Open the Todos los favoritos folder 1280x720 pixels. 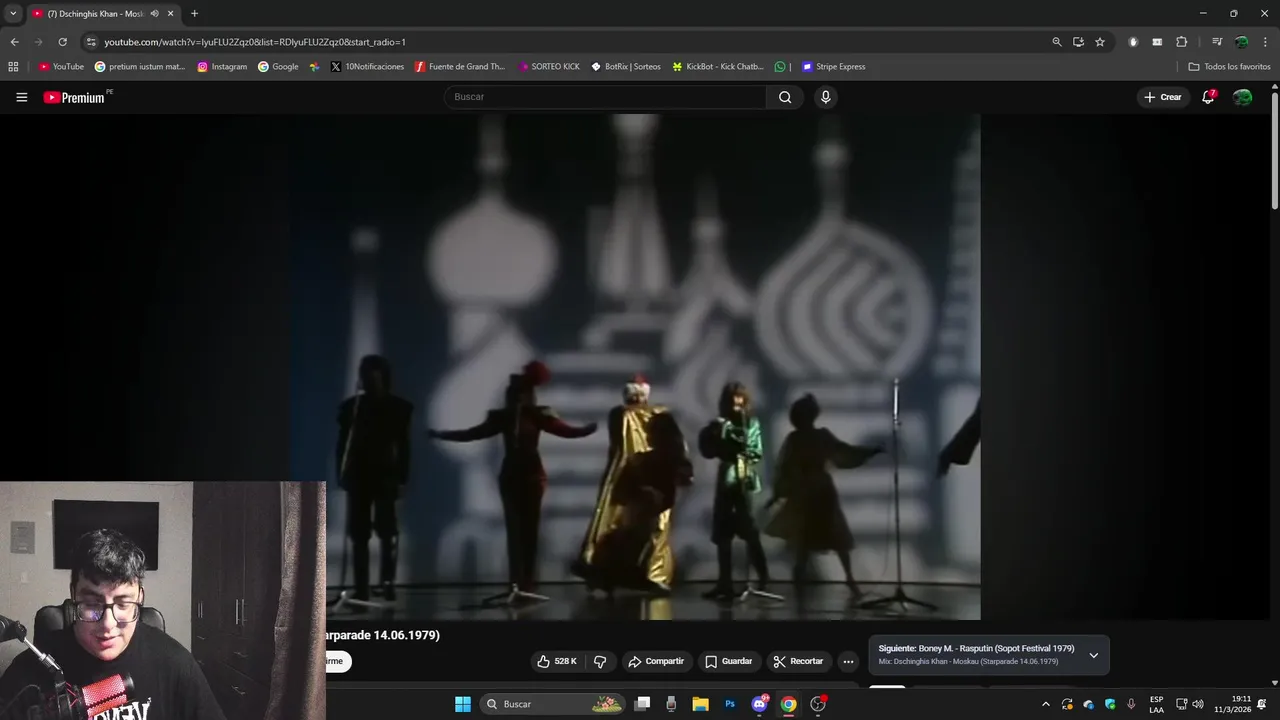(1229, 67)
